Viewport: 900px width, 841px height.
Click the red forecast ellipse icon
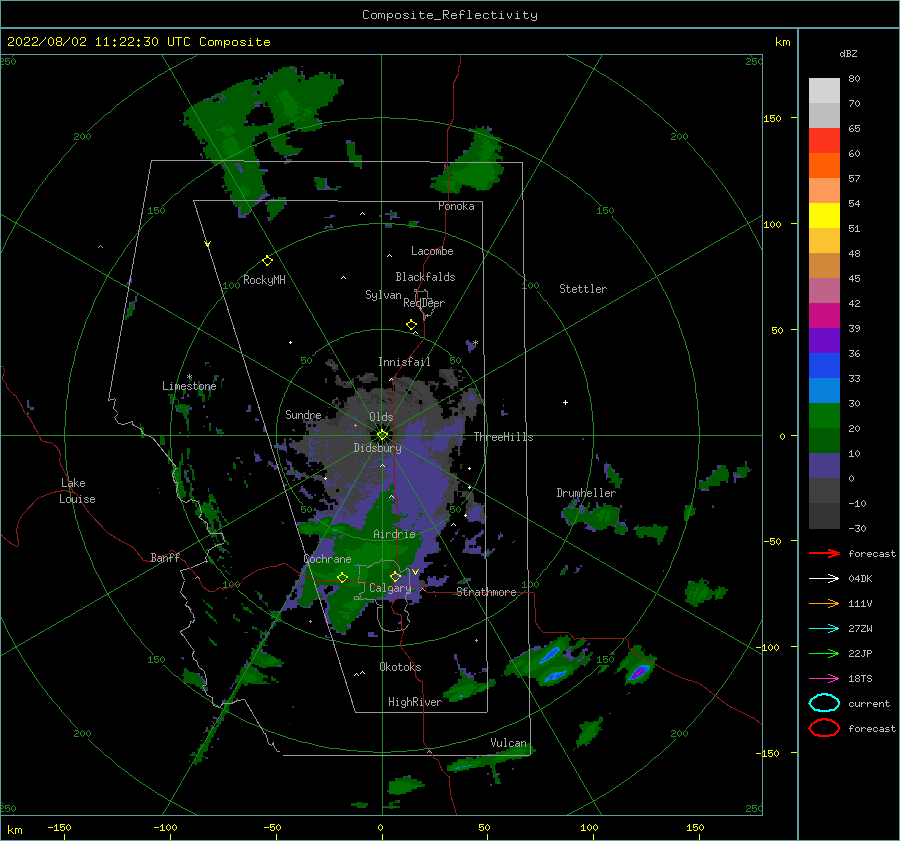pos(824,728)
